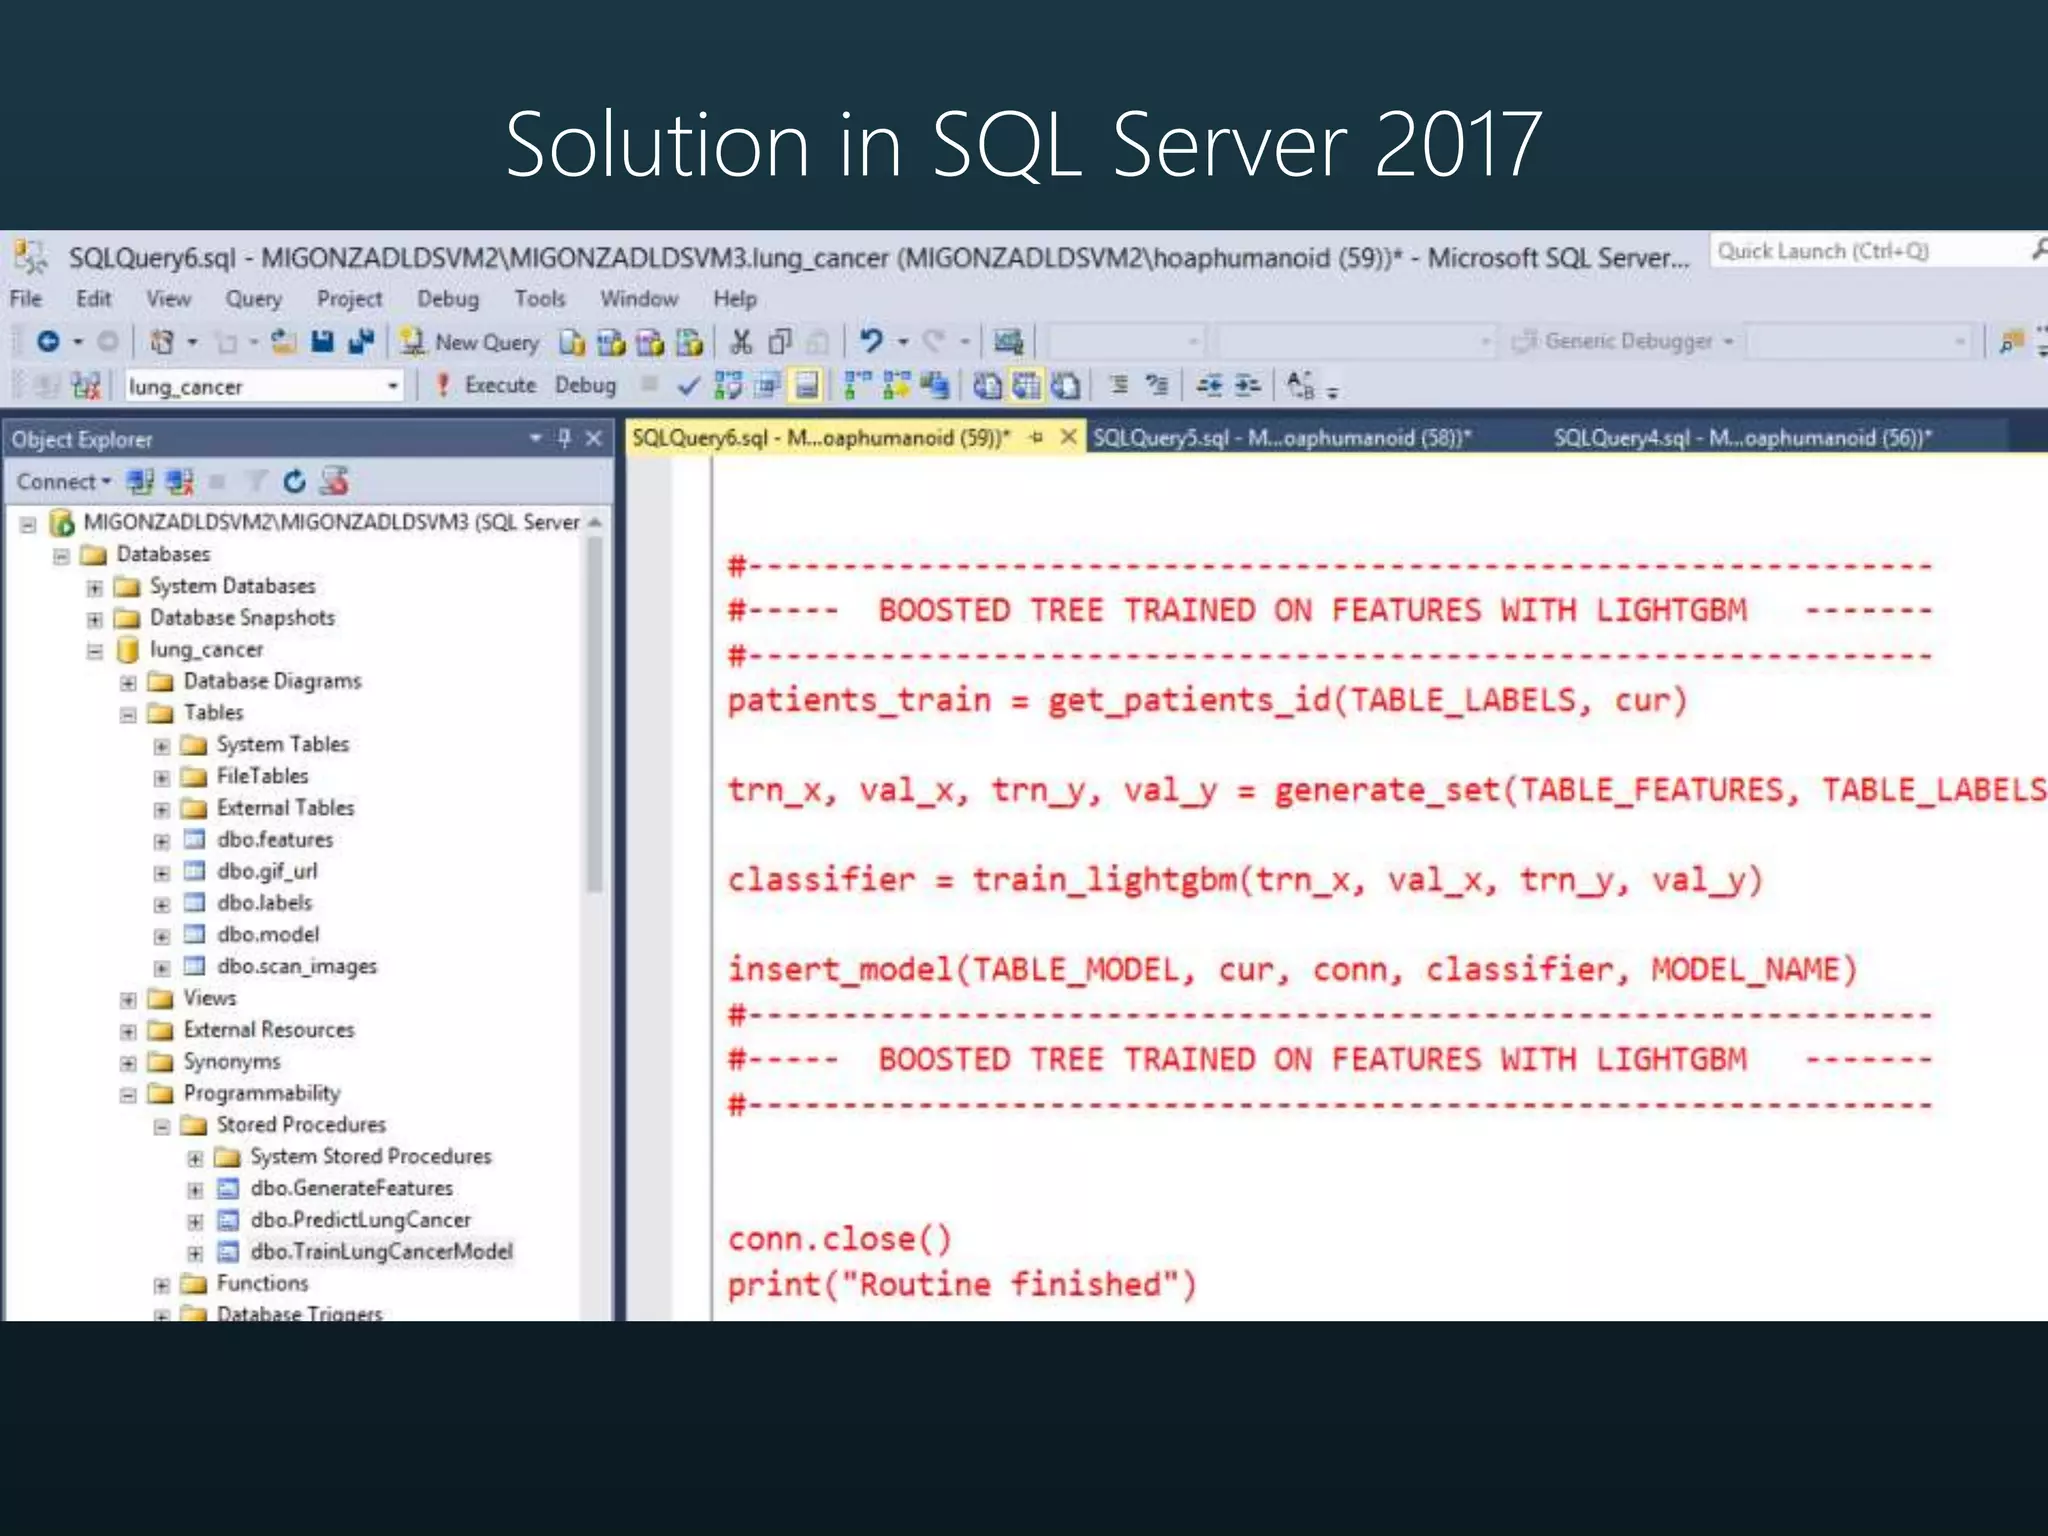Click Display Estimated Execution Plan icon
2048x1536 pixels.
[x=728, y=386]
